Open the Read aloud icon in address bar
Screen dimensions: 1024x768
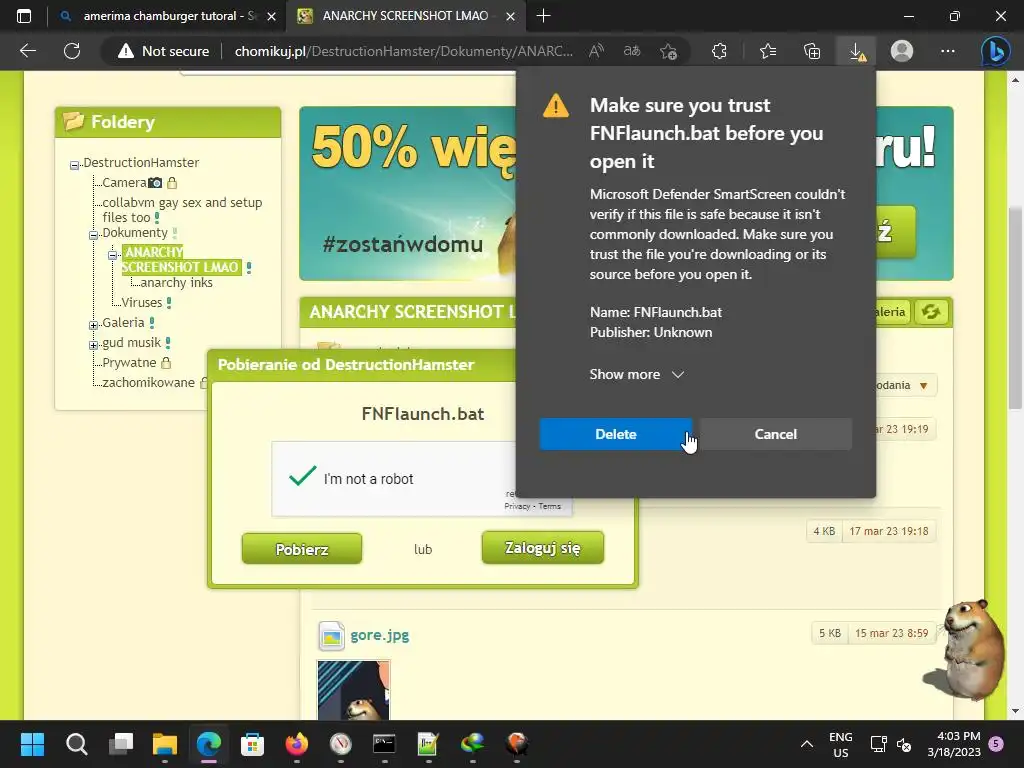(x=596, y=51)
